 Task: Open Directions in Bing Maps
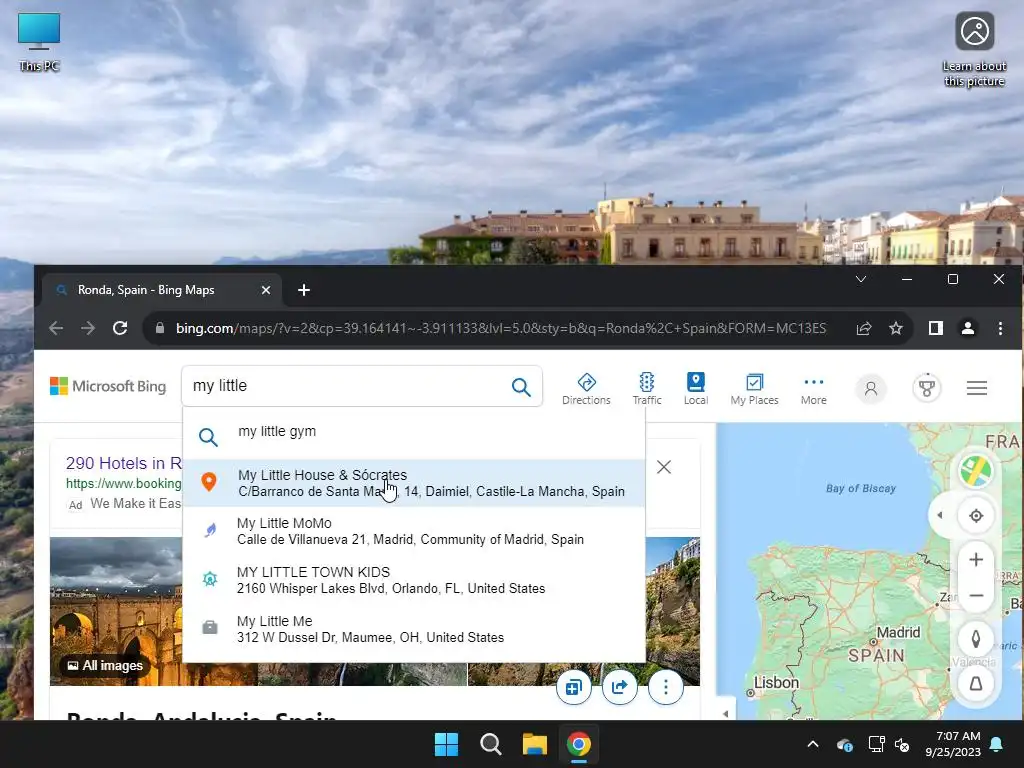pyautogui.click(x=586, y=389)
